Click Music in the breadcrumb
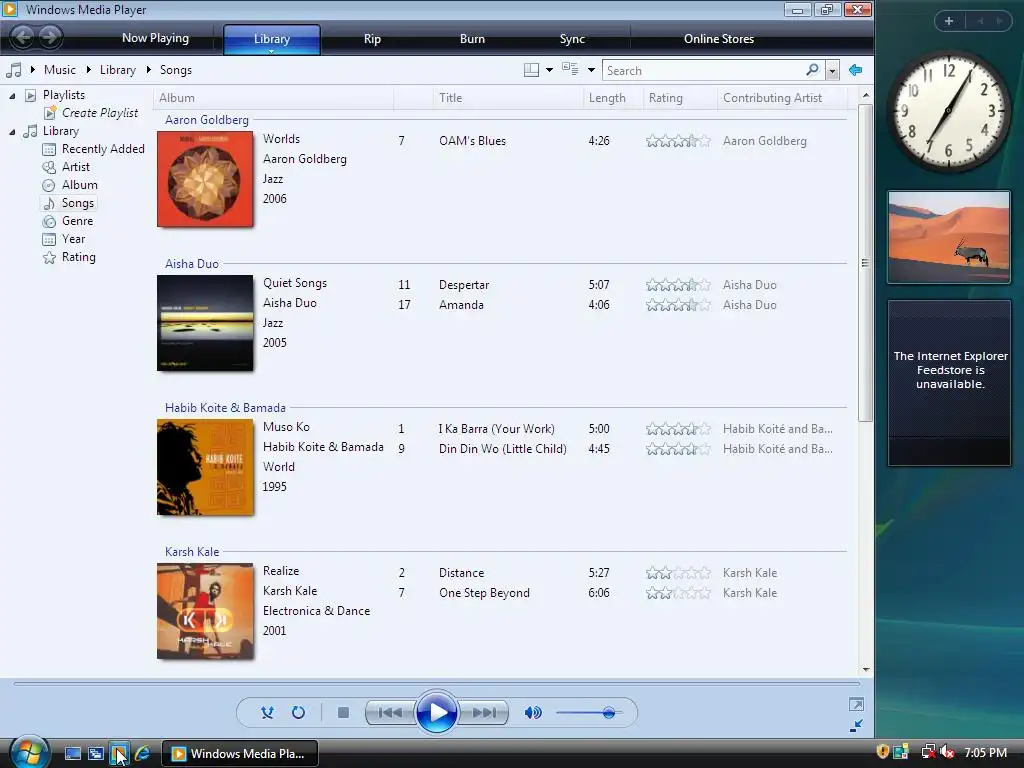This screenshot has width=1024, height=768. tap(59, 70)
